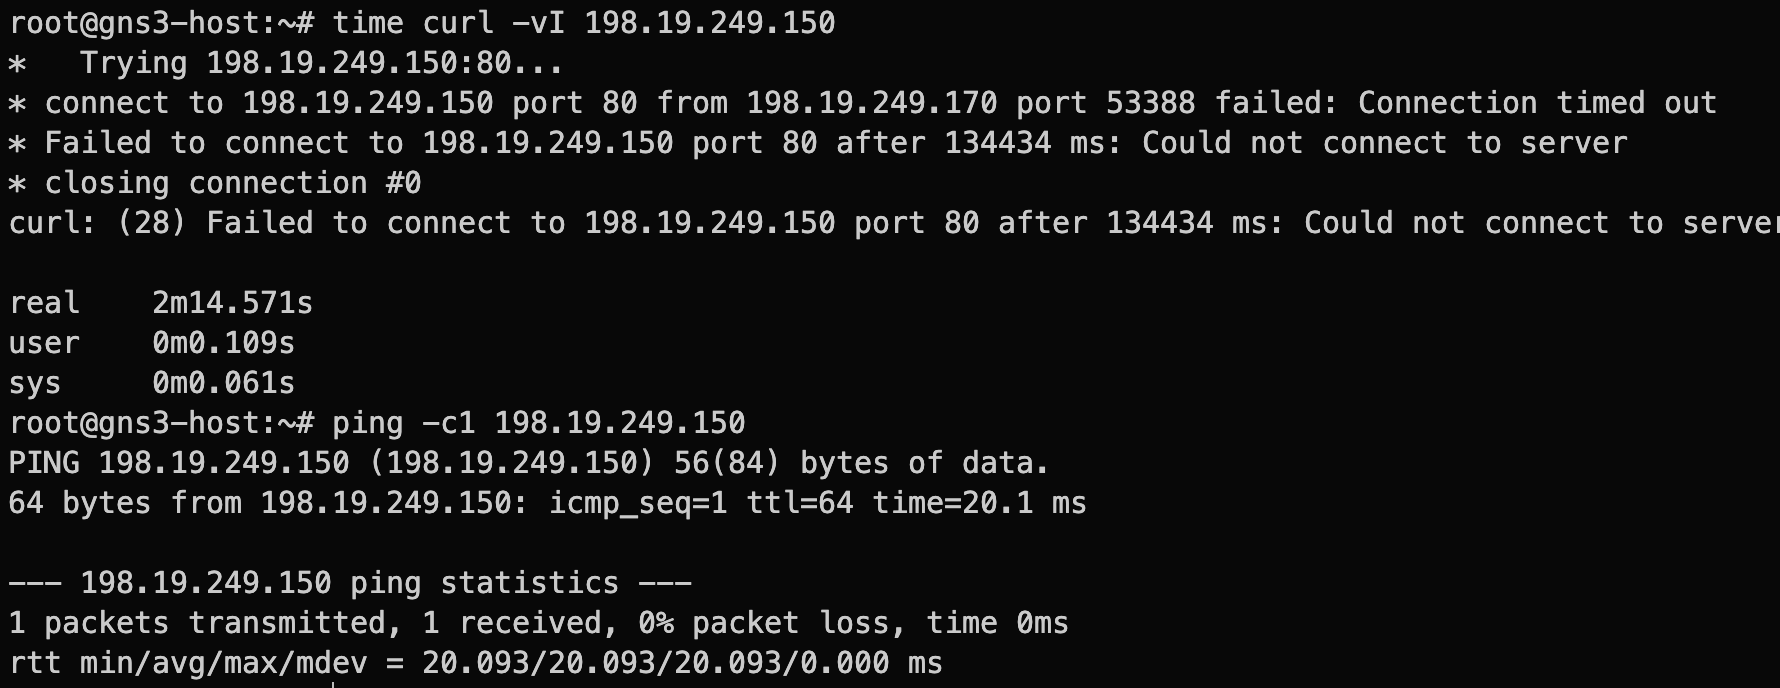Click the 'ttl=64' field
This screenshot has height=688, width=1780.
[x=800, y=503]
